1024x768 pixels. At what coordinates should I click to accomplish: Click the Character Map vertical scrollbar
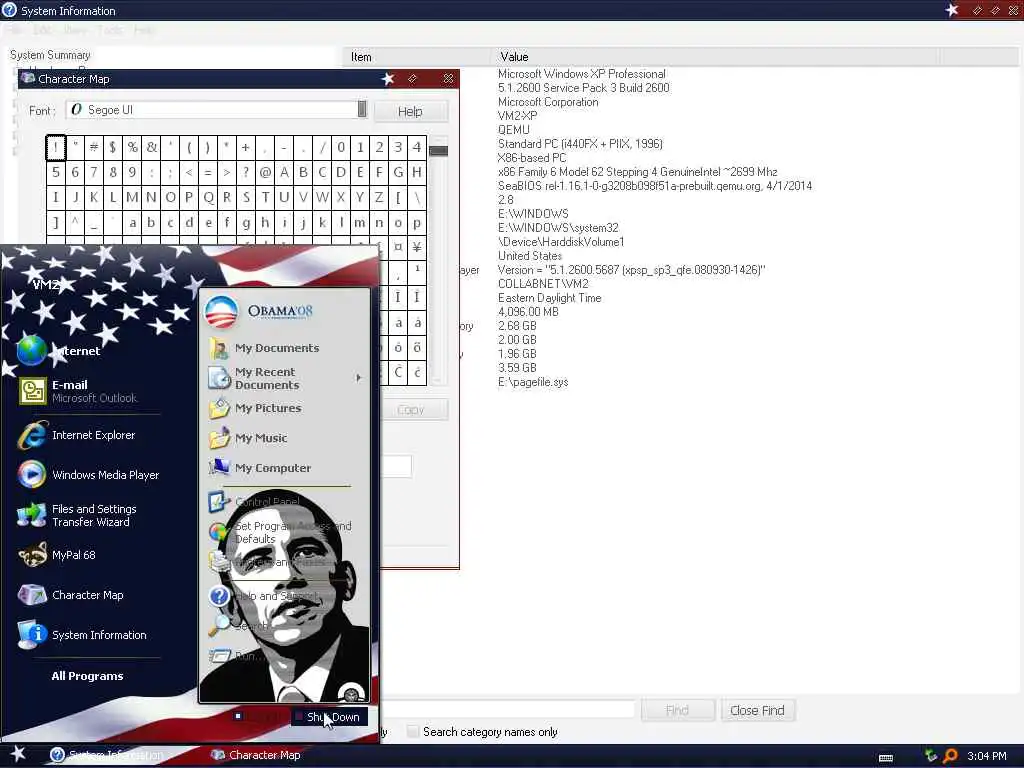438,260
